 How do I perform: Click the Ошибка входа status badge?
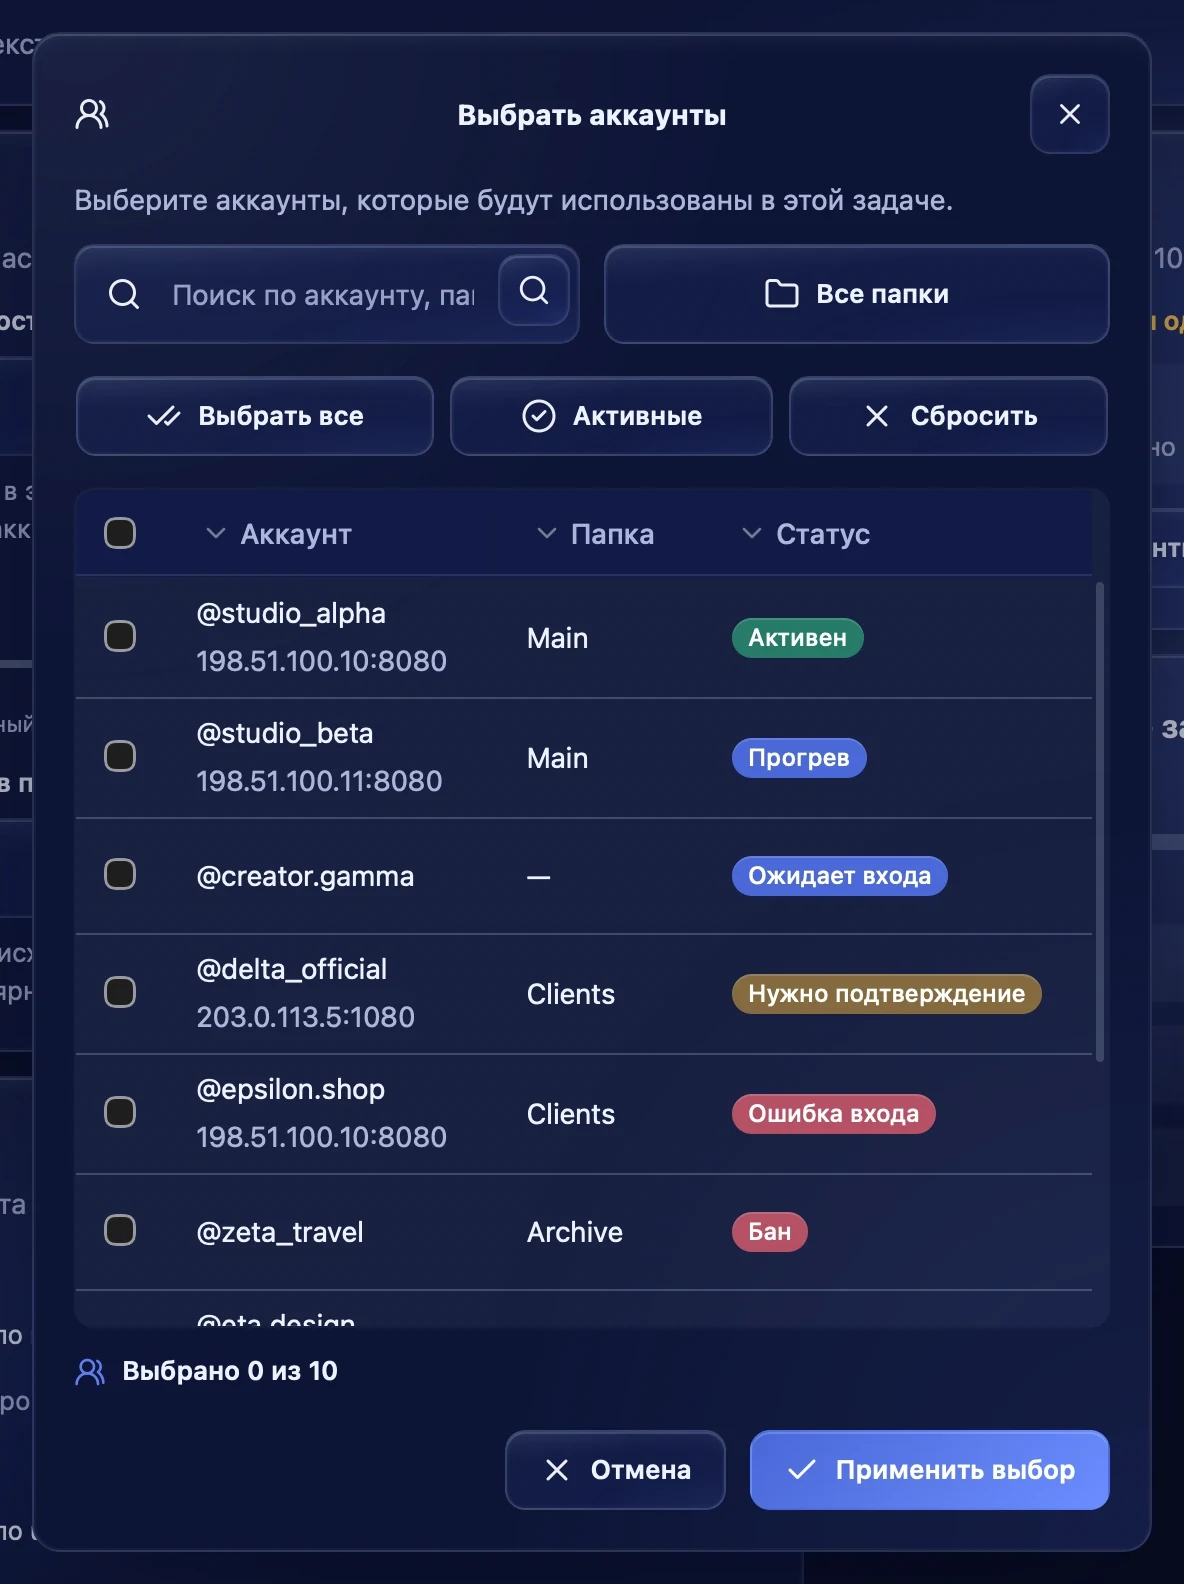[x=834, y=1114]
